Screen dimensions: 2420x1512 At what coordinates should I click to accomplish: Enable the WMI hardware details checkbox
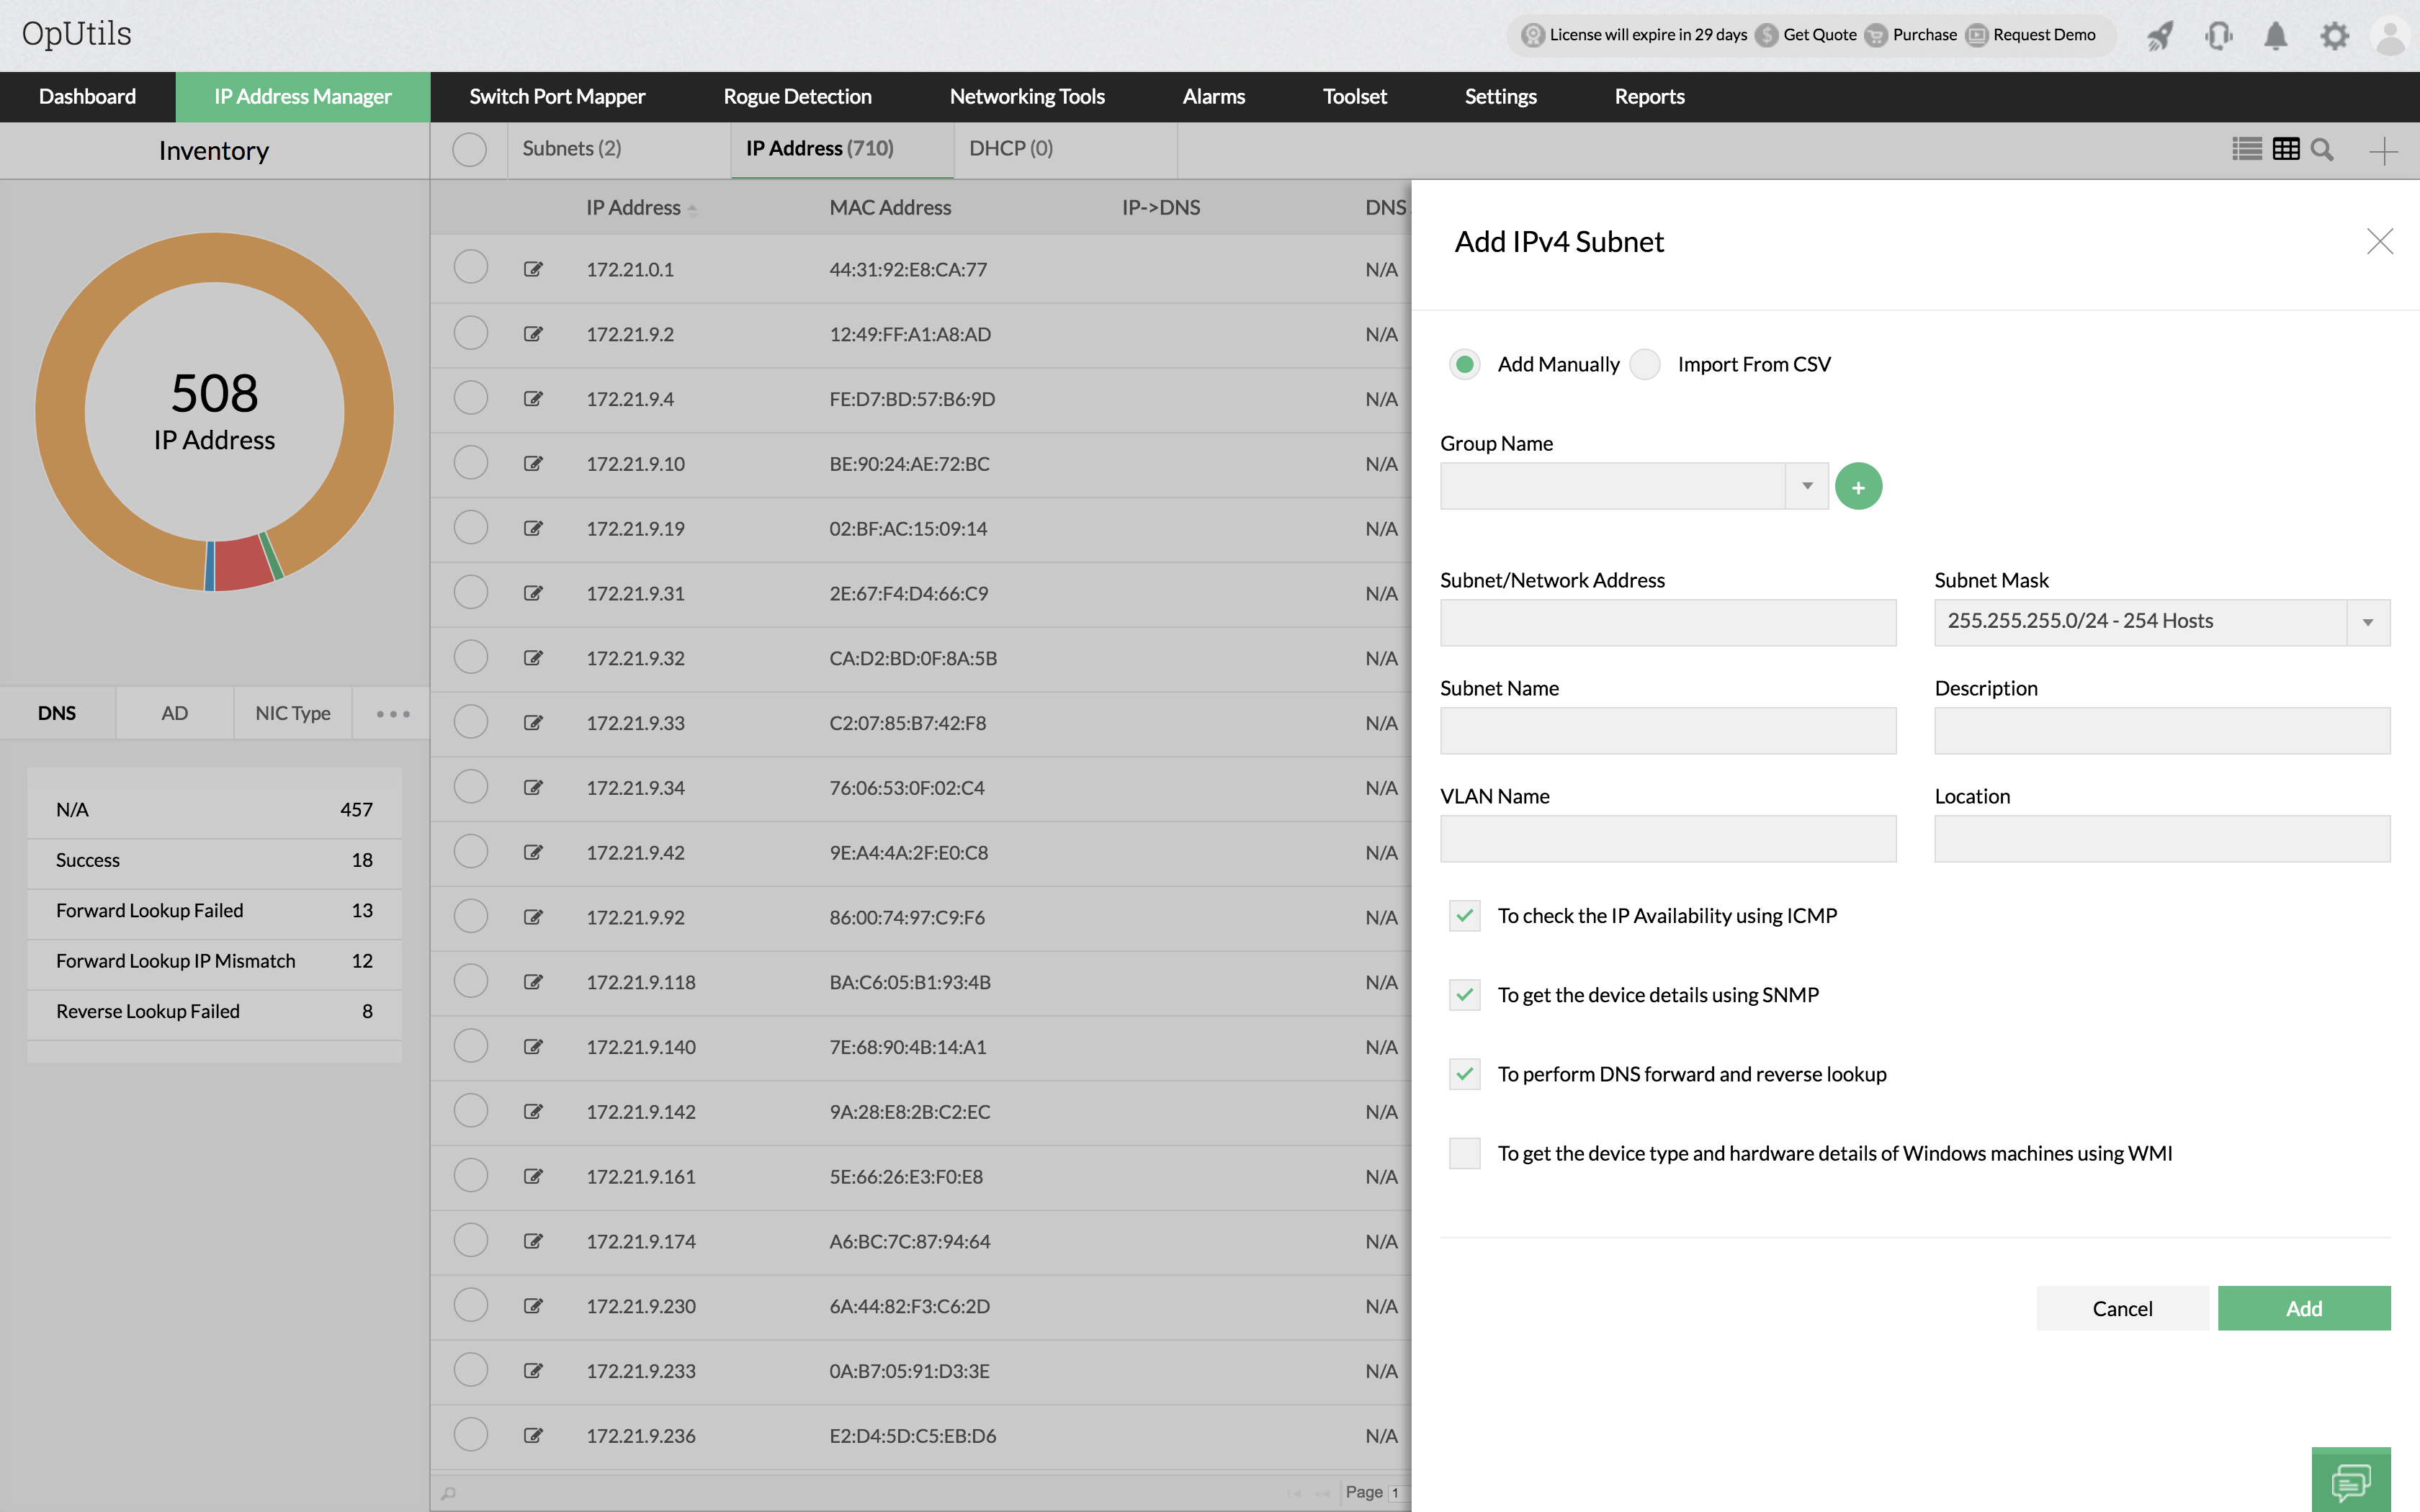click(1465, 1153)
